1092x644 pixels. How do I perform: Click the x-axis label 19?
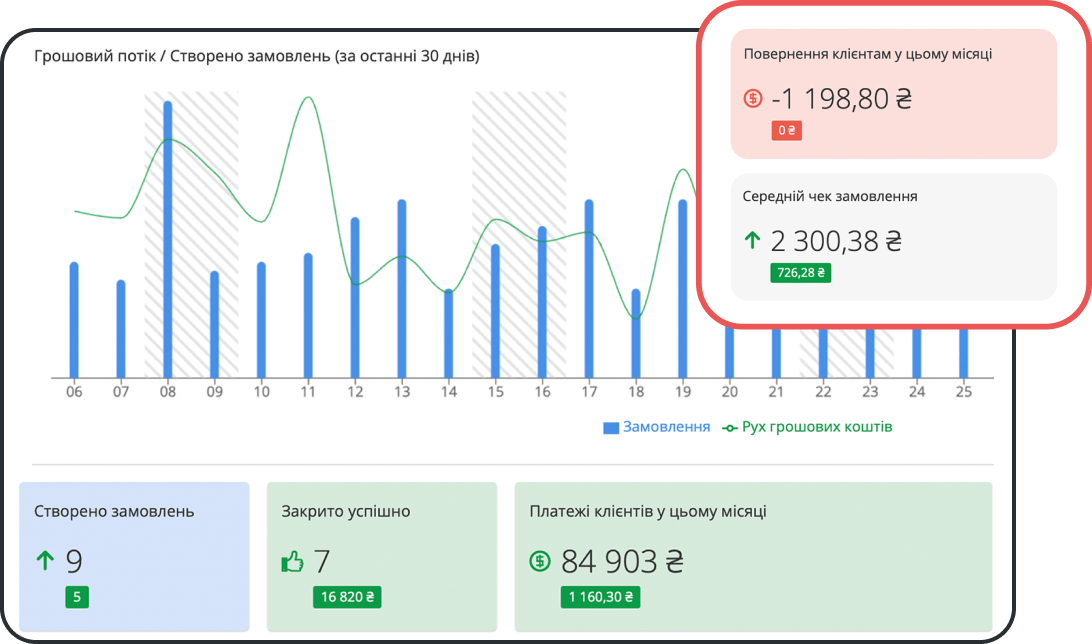682,392
